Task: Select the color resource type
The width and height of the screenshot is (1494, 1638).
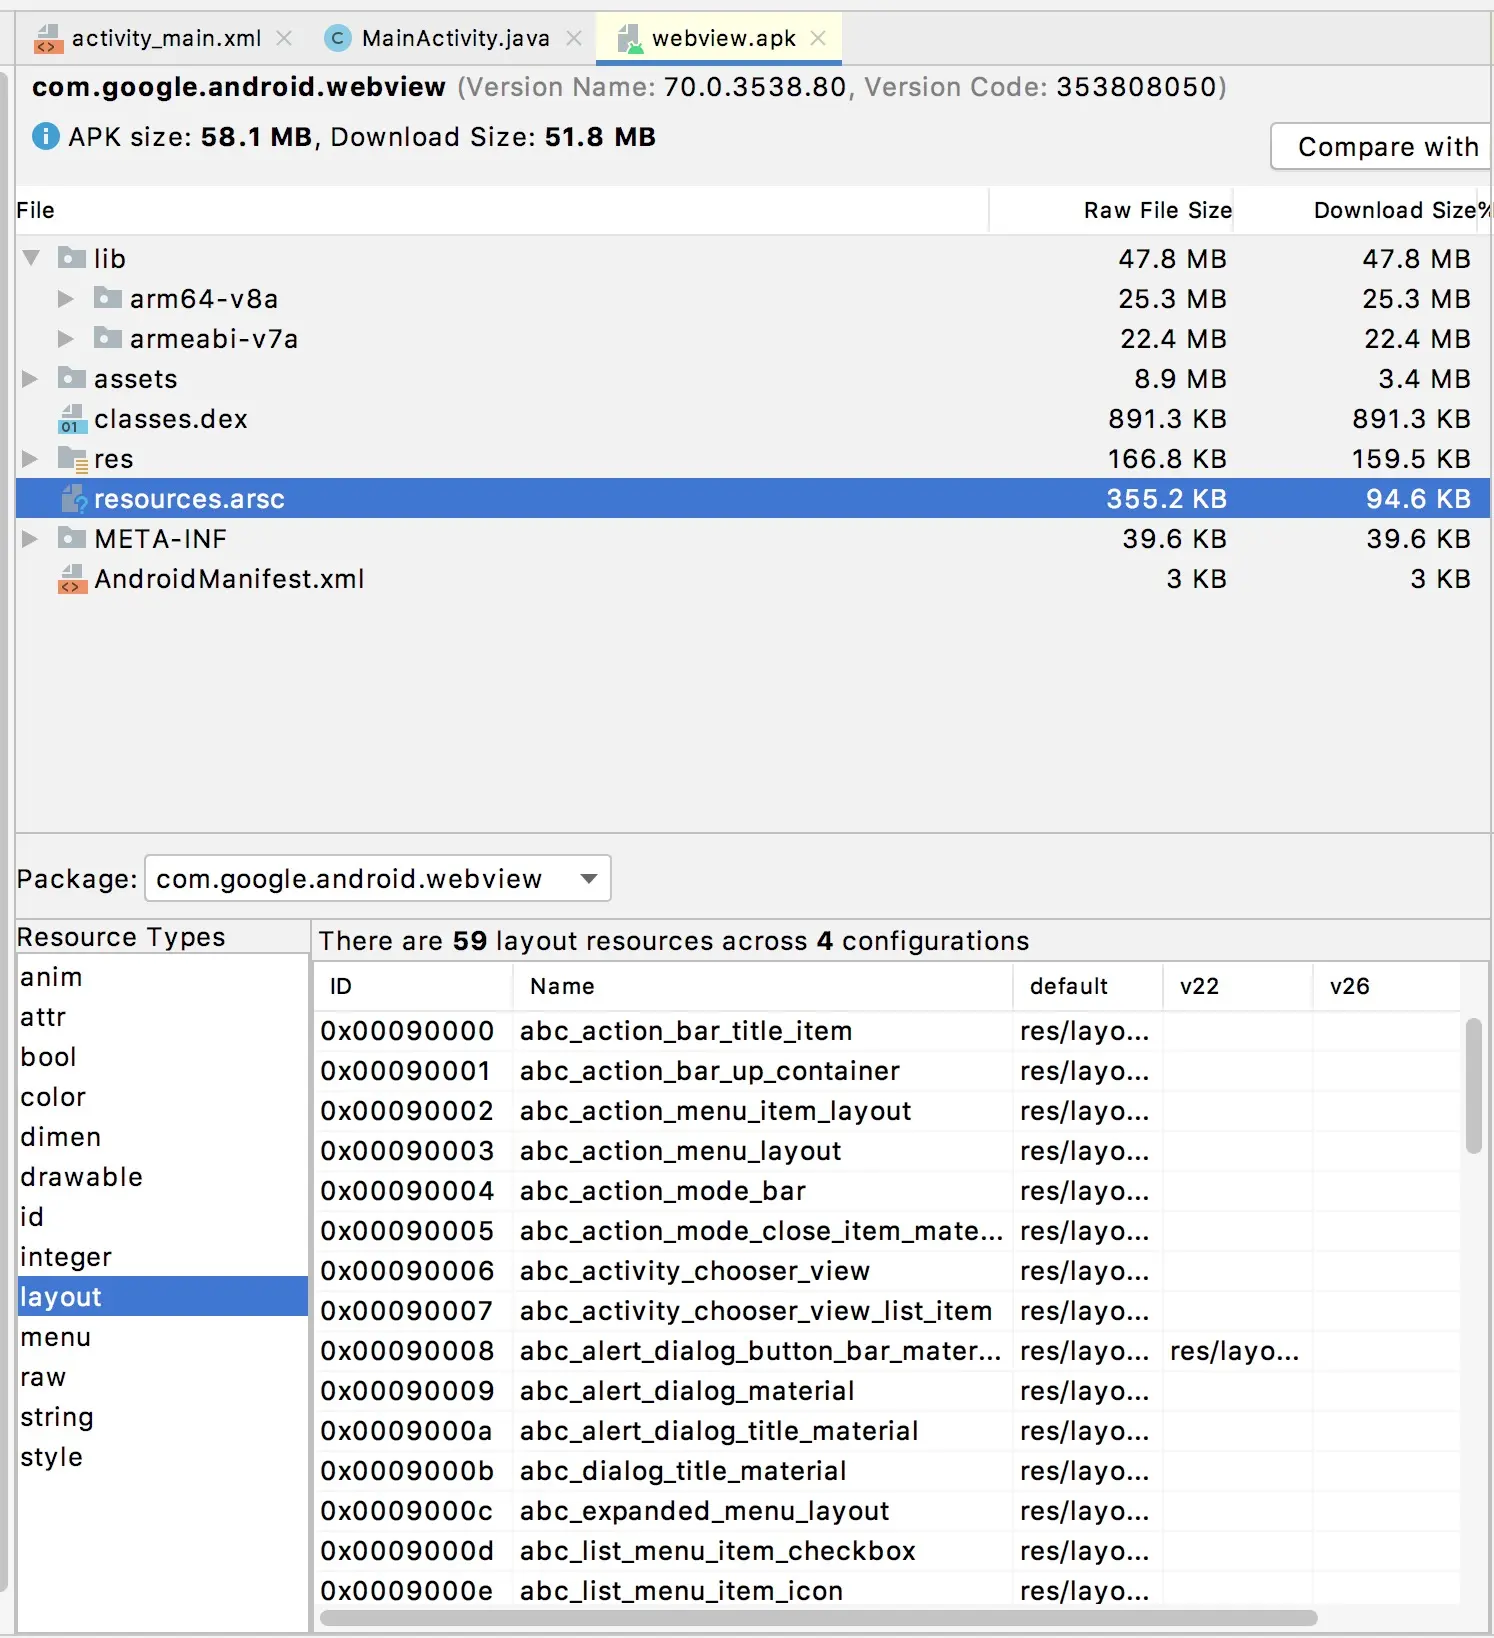Action: click(x=162, y=1097)
